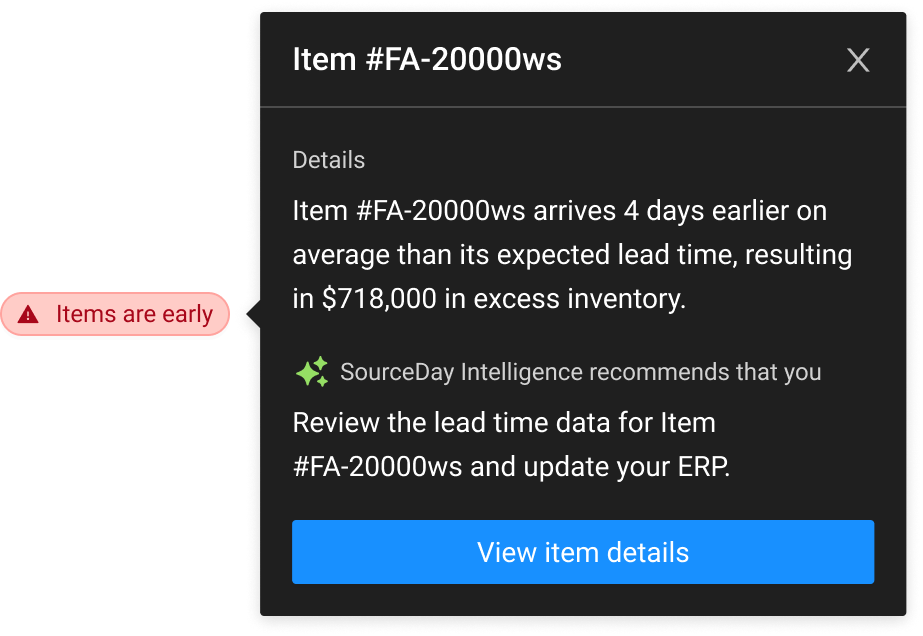
Task: Click the View item details button
Action: coord(583,552)
